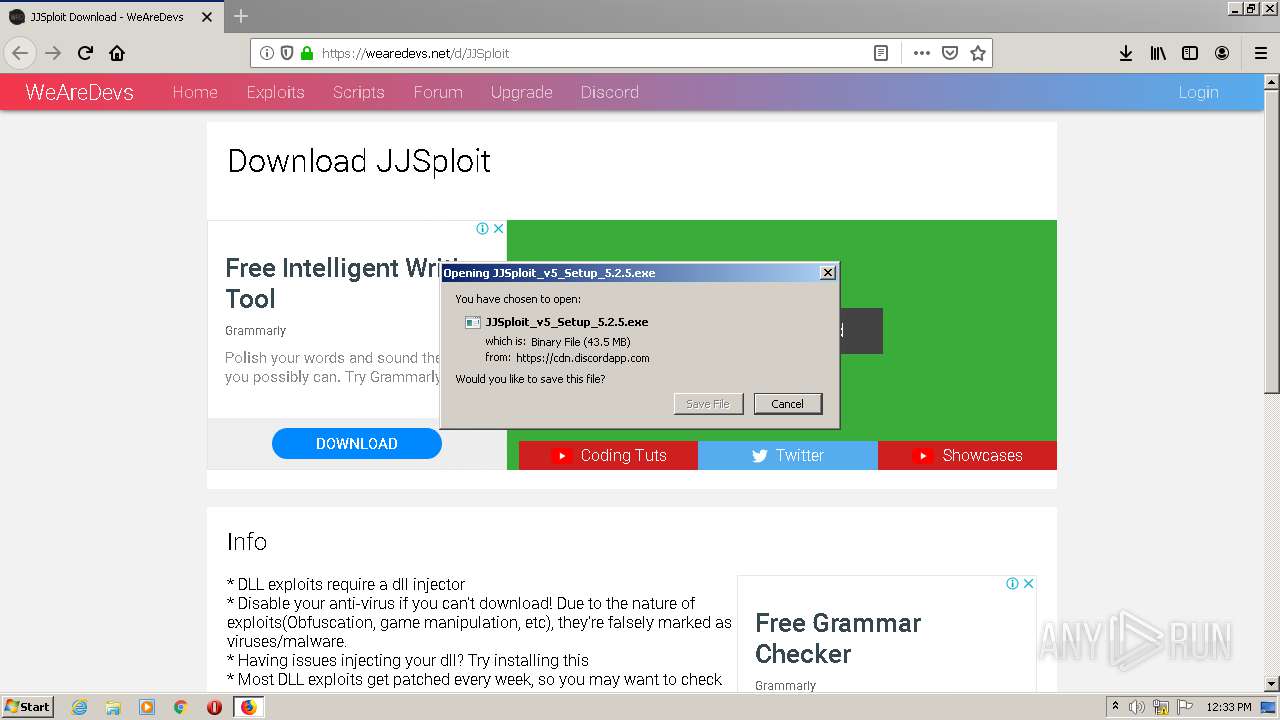Open the Home nav item

(195, 92)
